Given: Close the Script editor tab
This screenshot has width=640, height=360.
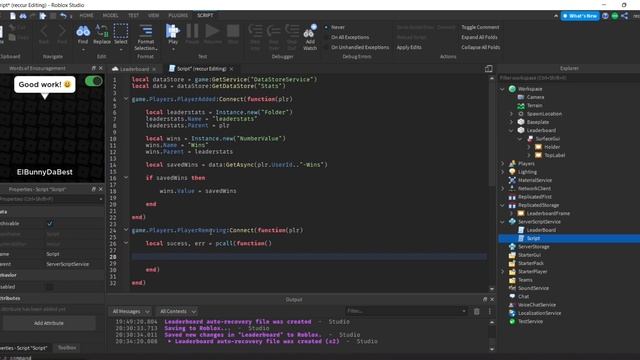Looking at the screenshot, I should [231, 69].
